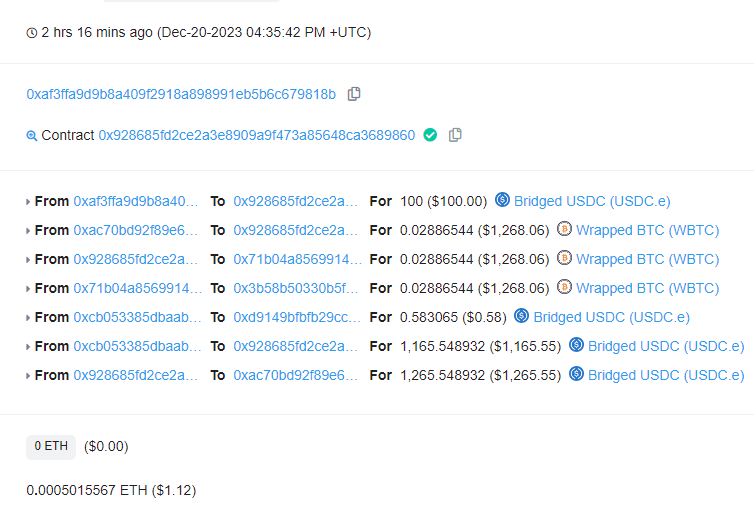The height and width of the screenshot is (519, 754).
Task: Click WBTC icon in row from 0xac70bd92f89e6
Action: (x=565, y=228)
